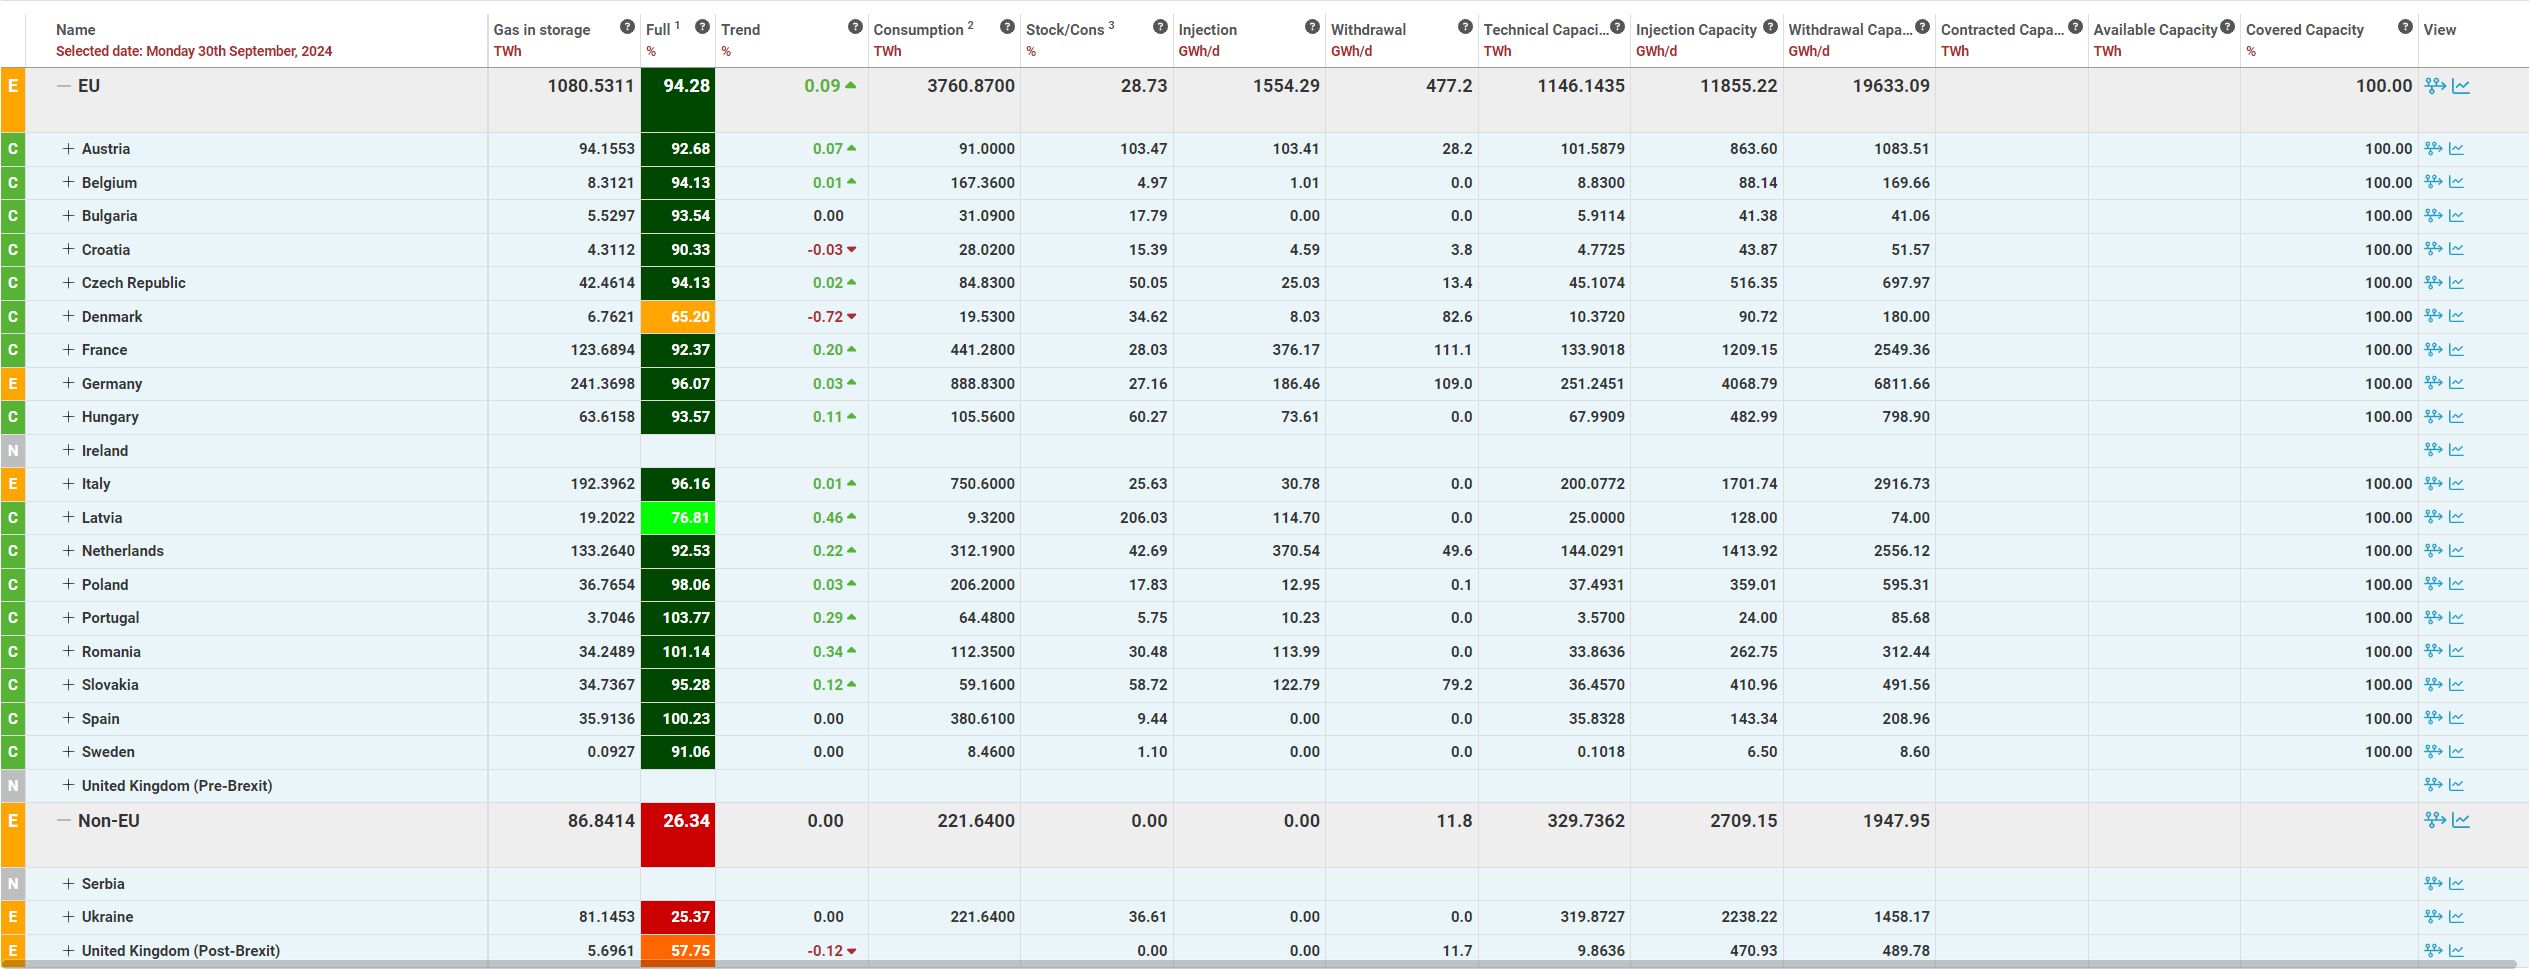Open the facilities tree icon for Ukraine
Image resolution: width=2529 pixels, height=970 pixels.
[2434, 917]
